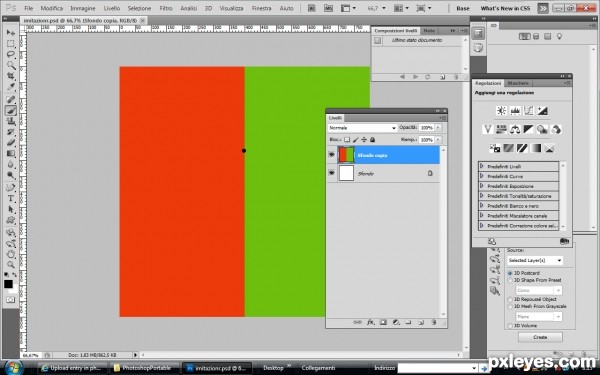Click the Windows Start button

[x=13, y=368]
